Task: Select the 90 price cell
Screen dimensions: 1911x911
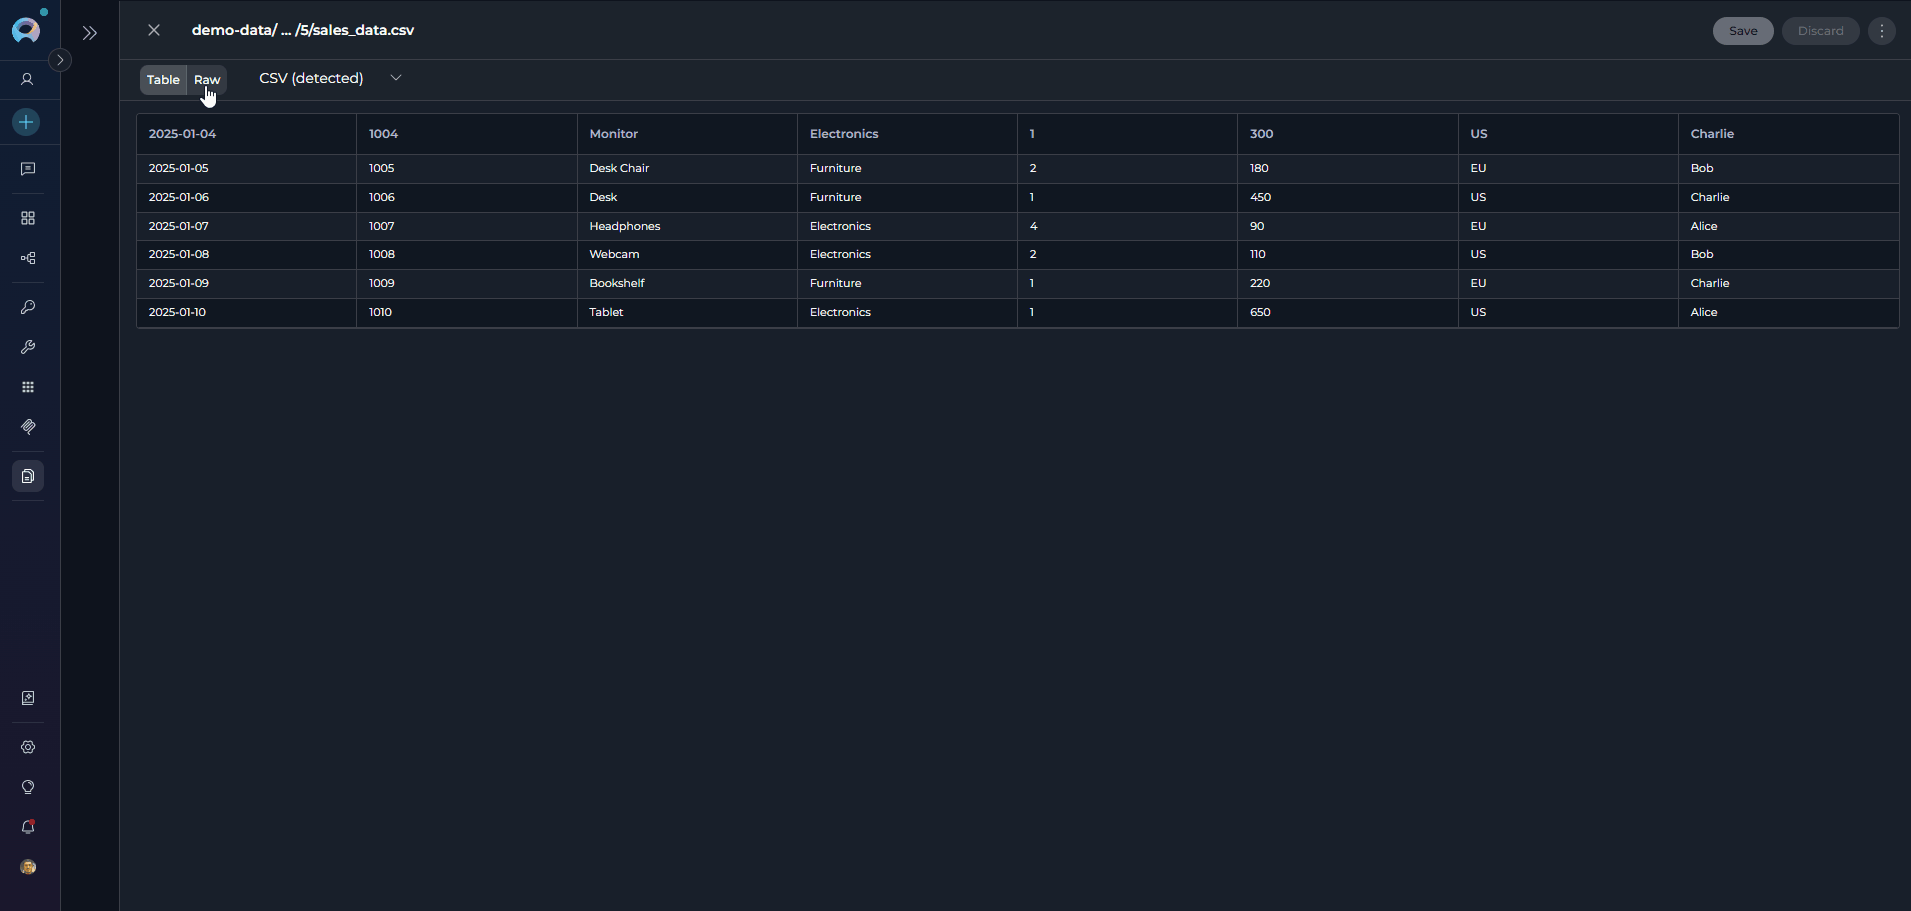Action: pos(1348,227)
